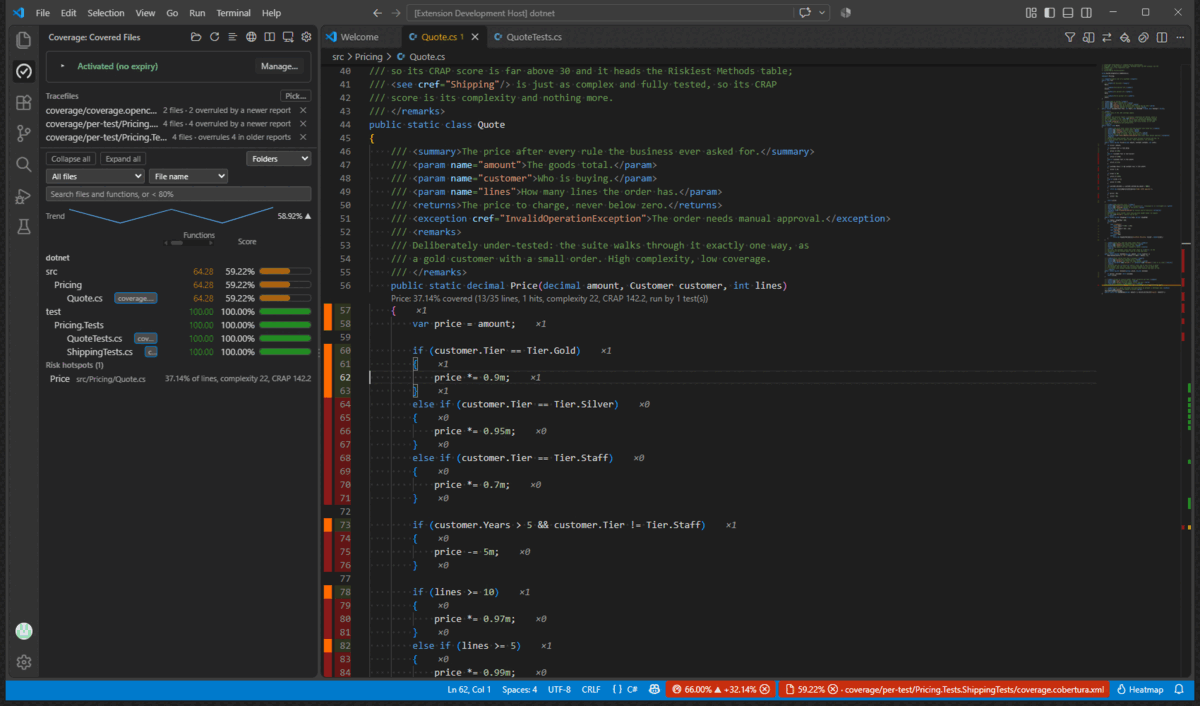This screenshot has height=706, width=1200.
Task: Toggle the bottom panel layout button
Action: point(1068,13)
